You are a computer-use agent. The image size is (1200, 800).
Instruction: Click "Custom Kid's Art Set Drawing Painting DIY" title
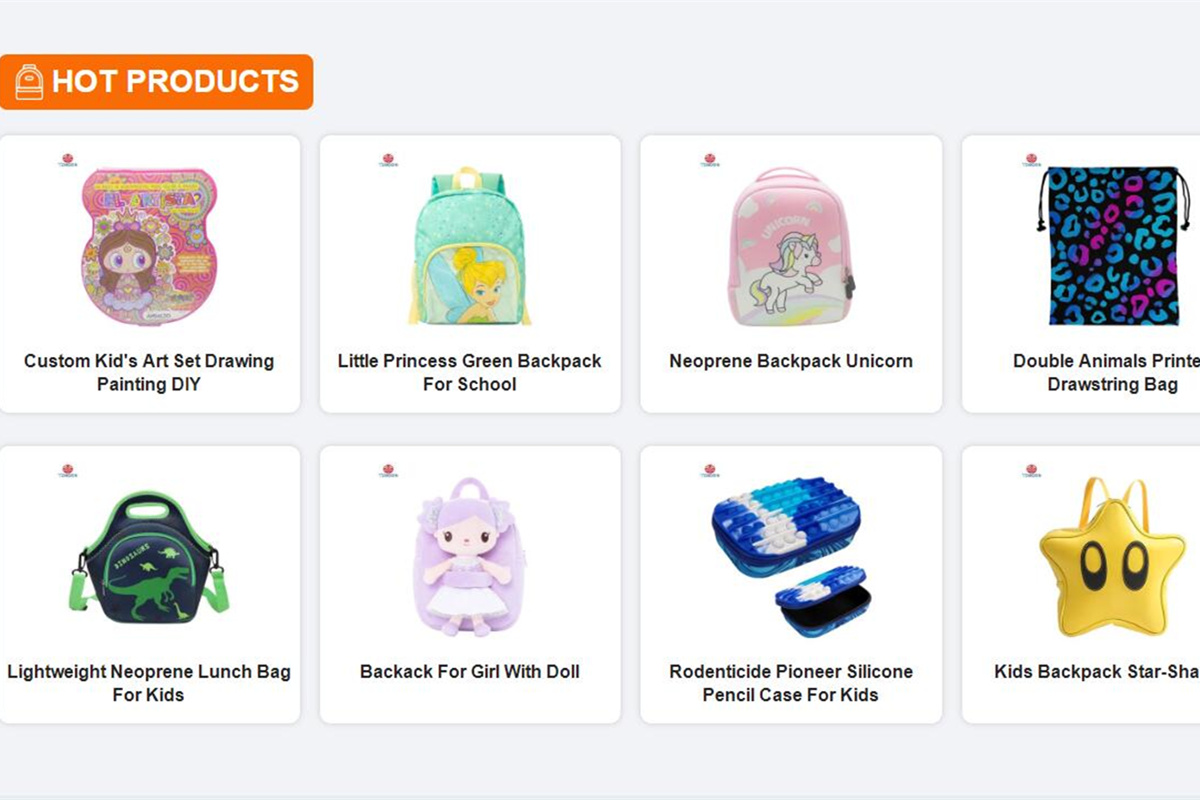point(149,372)
